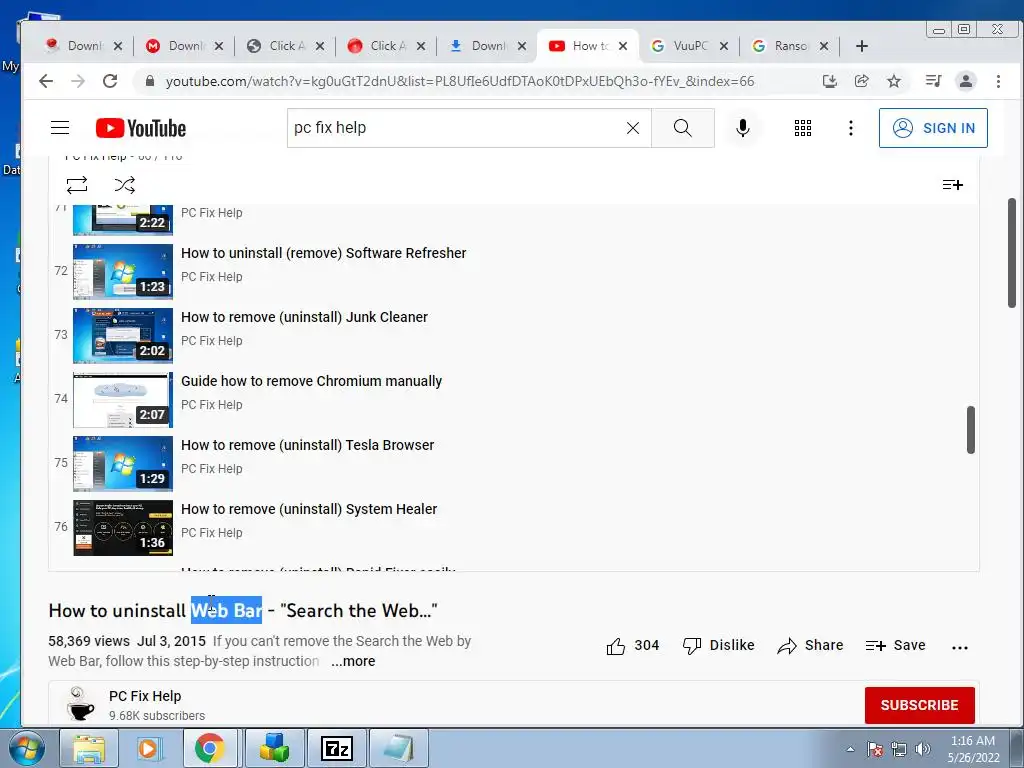The image size is (1024, 768).
Task: Show hidden tray icons arrow
Action: 850,749
